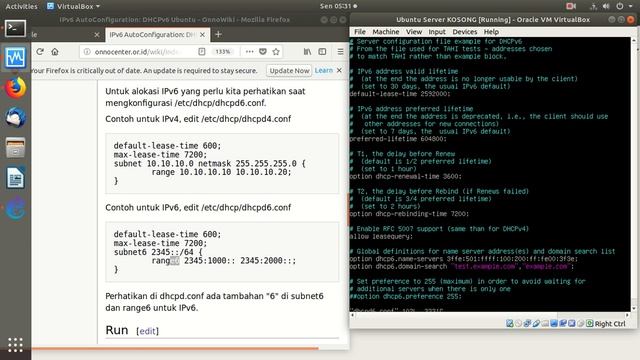Open the Machine menu in VirtualBox

(x=385, y=32)
